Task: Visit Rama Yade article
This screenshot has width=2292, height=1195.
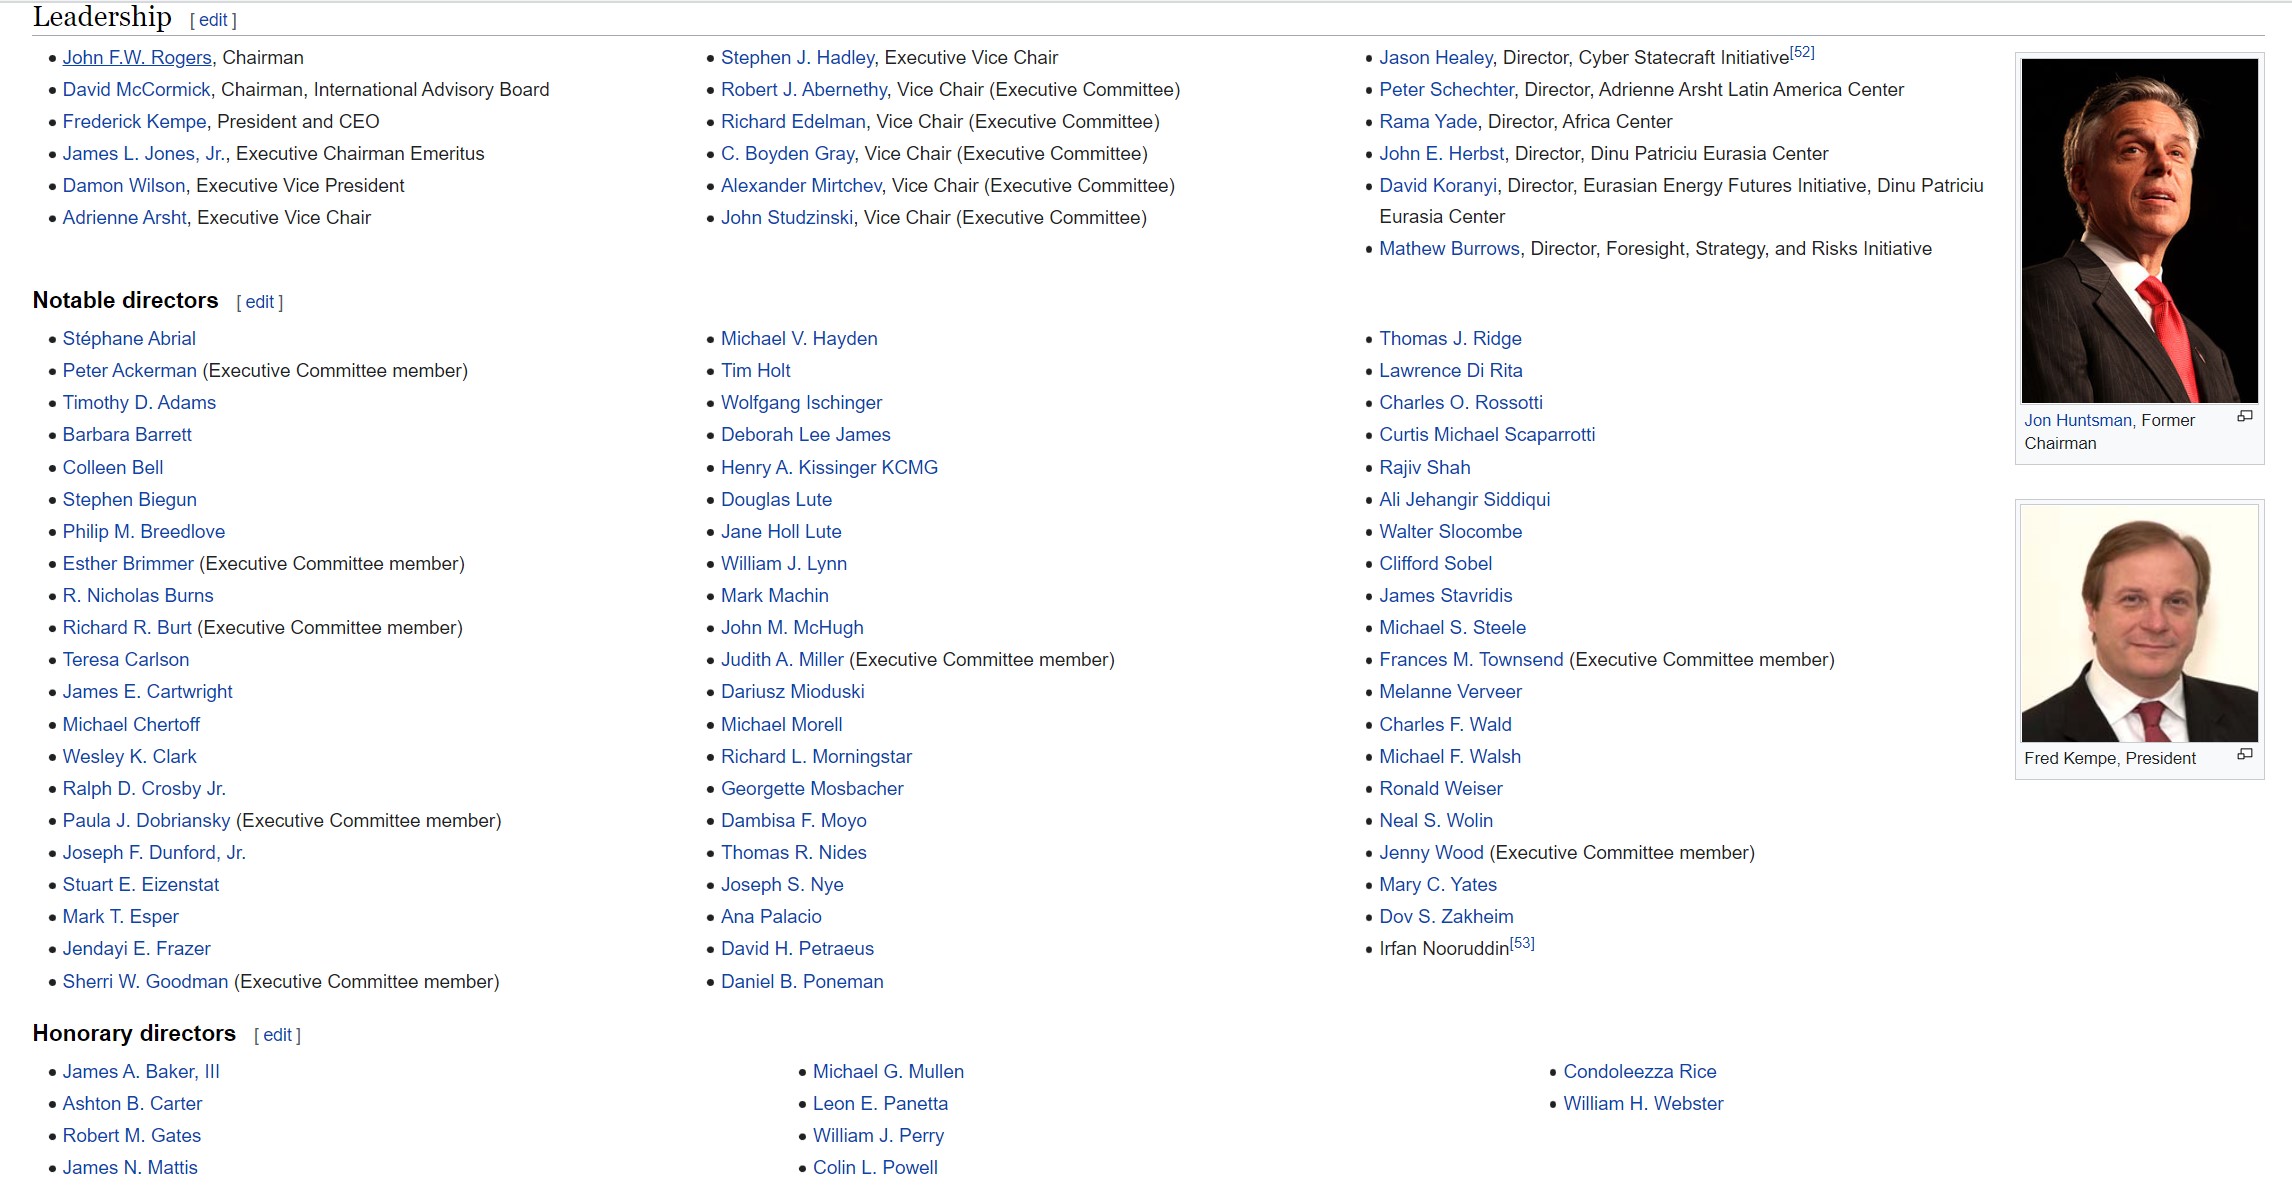Action: (x=1428, y=122)
